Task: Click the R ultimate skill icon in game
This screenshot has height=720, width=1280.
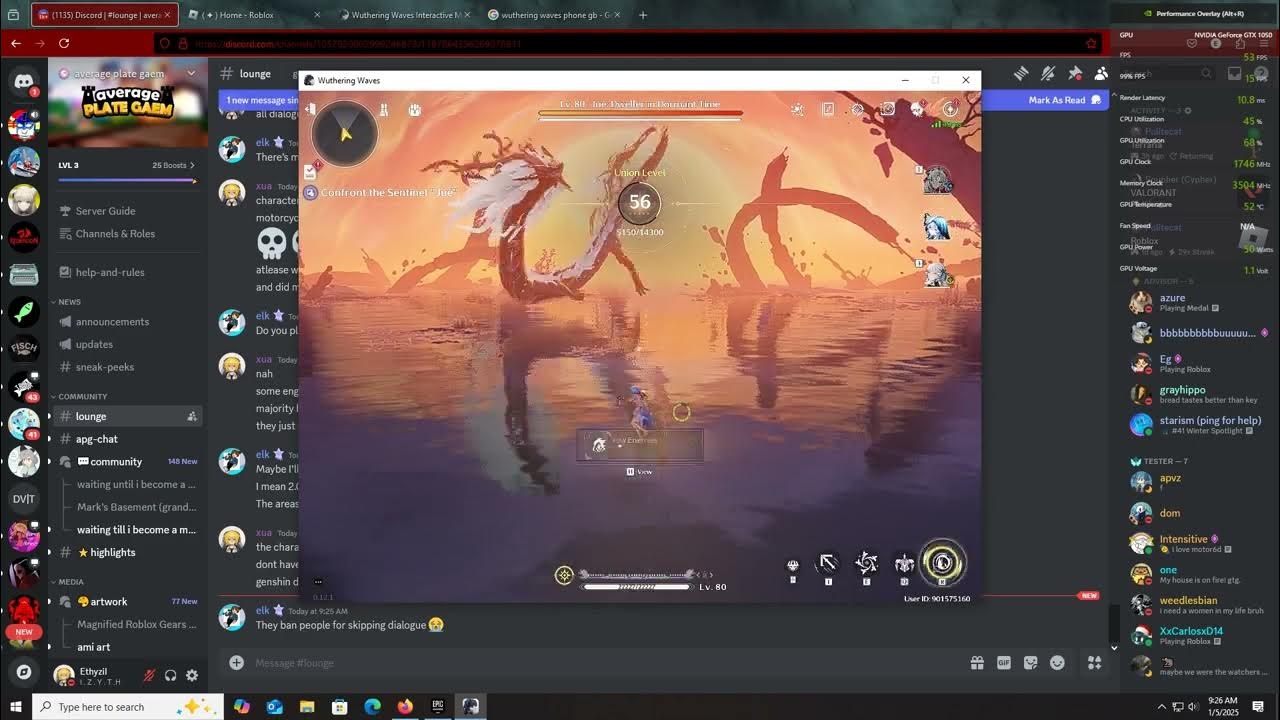Action: click(942, 563)
